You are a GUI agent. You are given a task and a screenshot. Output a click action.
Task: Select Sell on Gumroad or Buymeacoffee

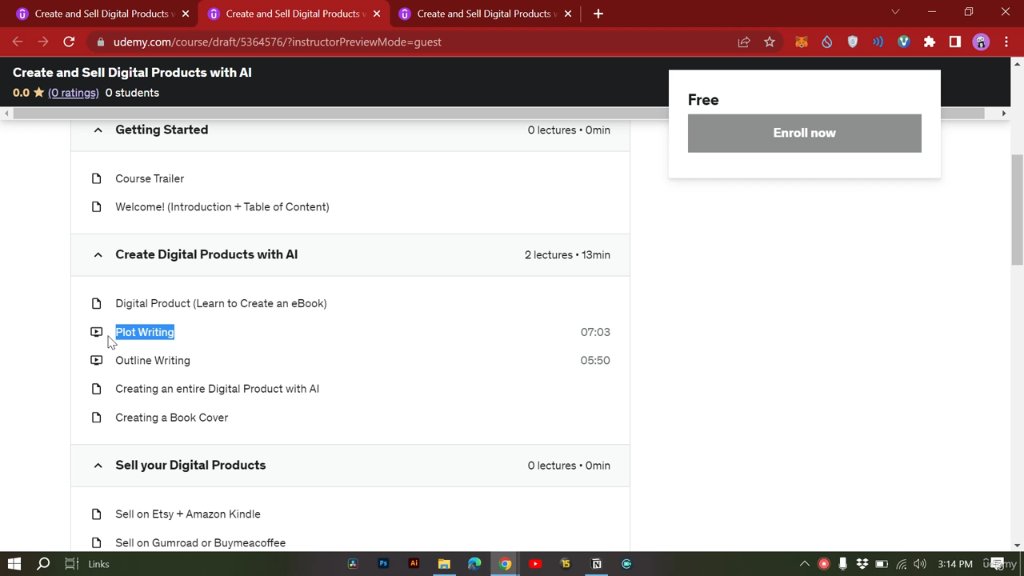[200, 543]
